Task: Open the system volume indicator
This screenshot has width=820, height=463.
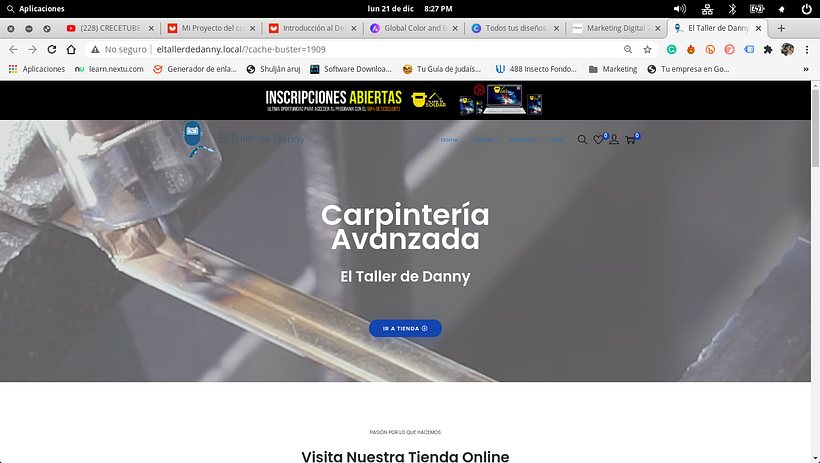Action: click(679, 9)
